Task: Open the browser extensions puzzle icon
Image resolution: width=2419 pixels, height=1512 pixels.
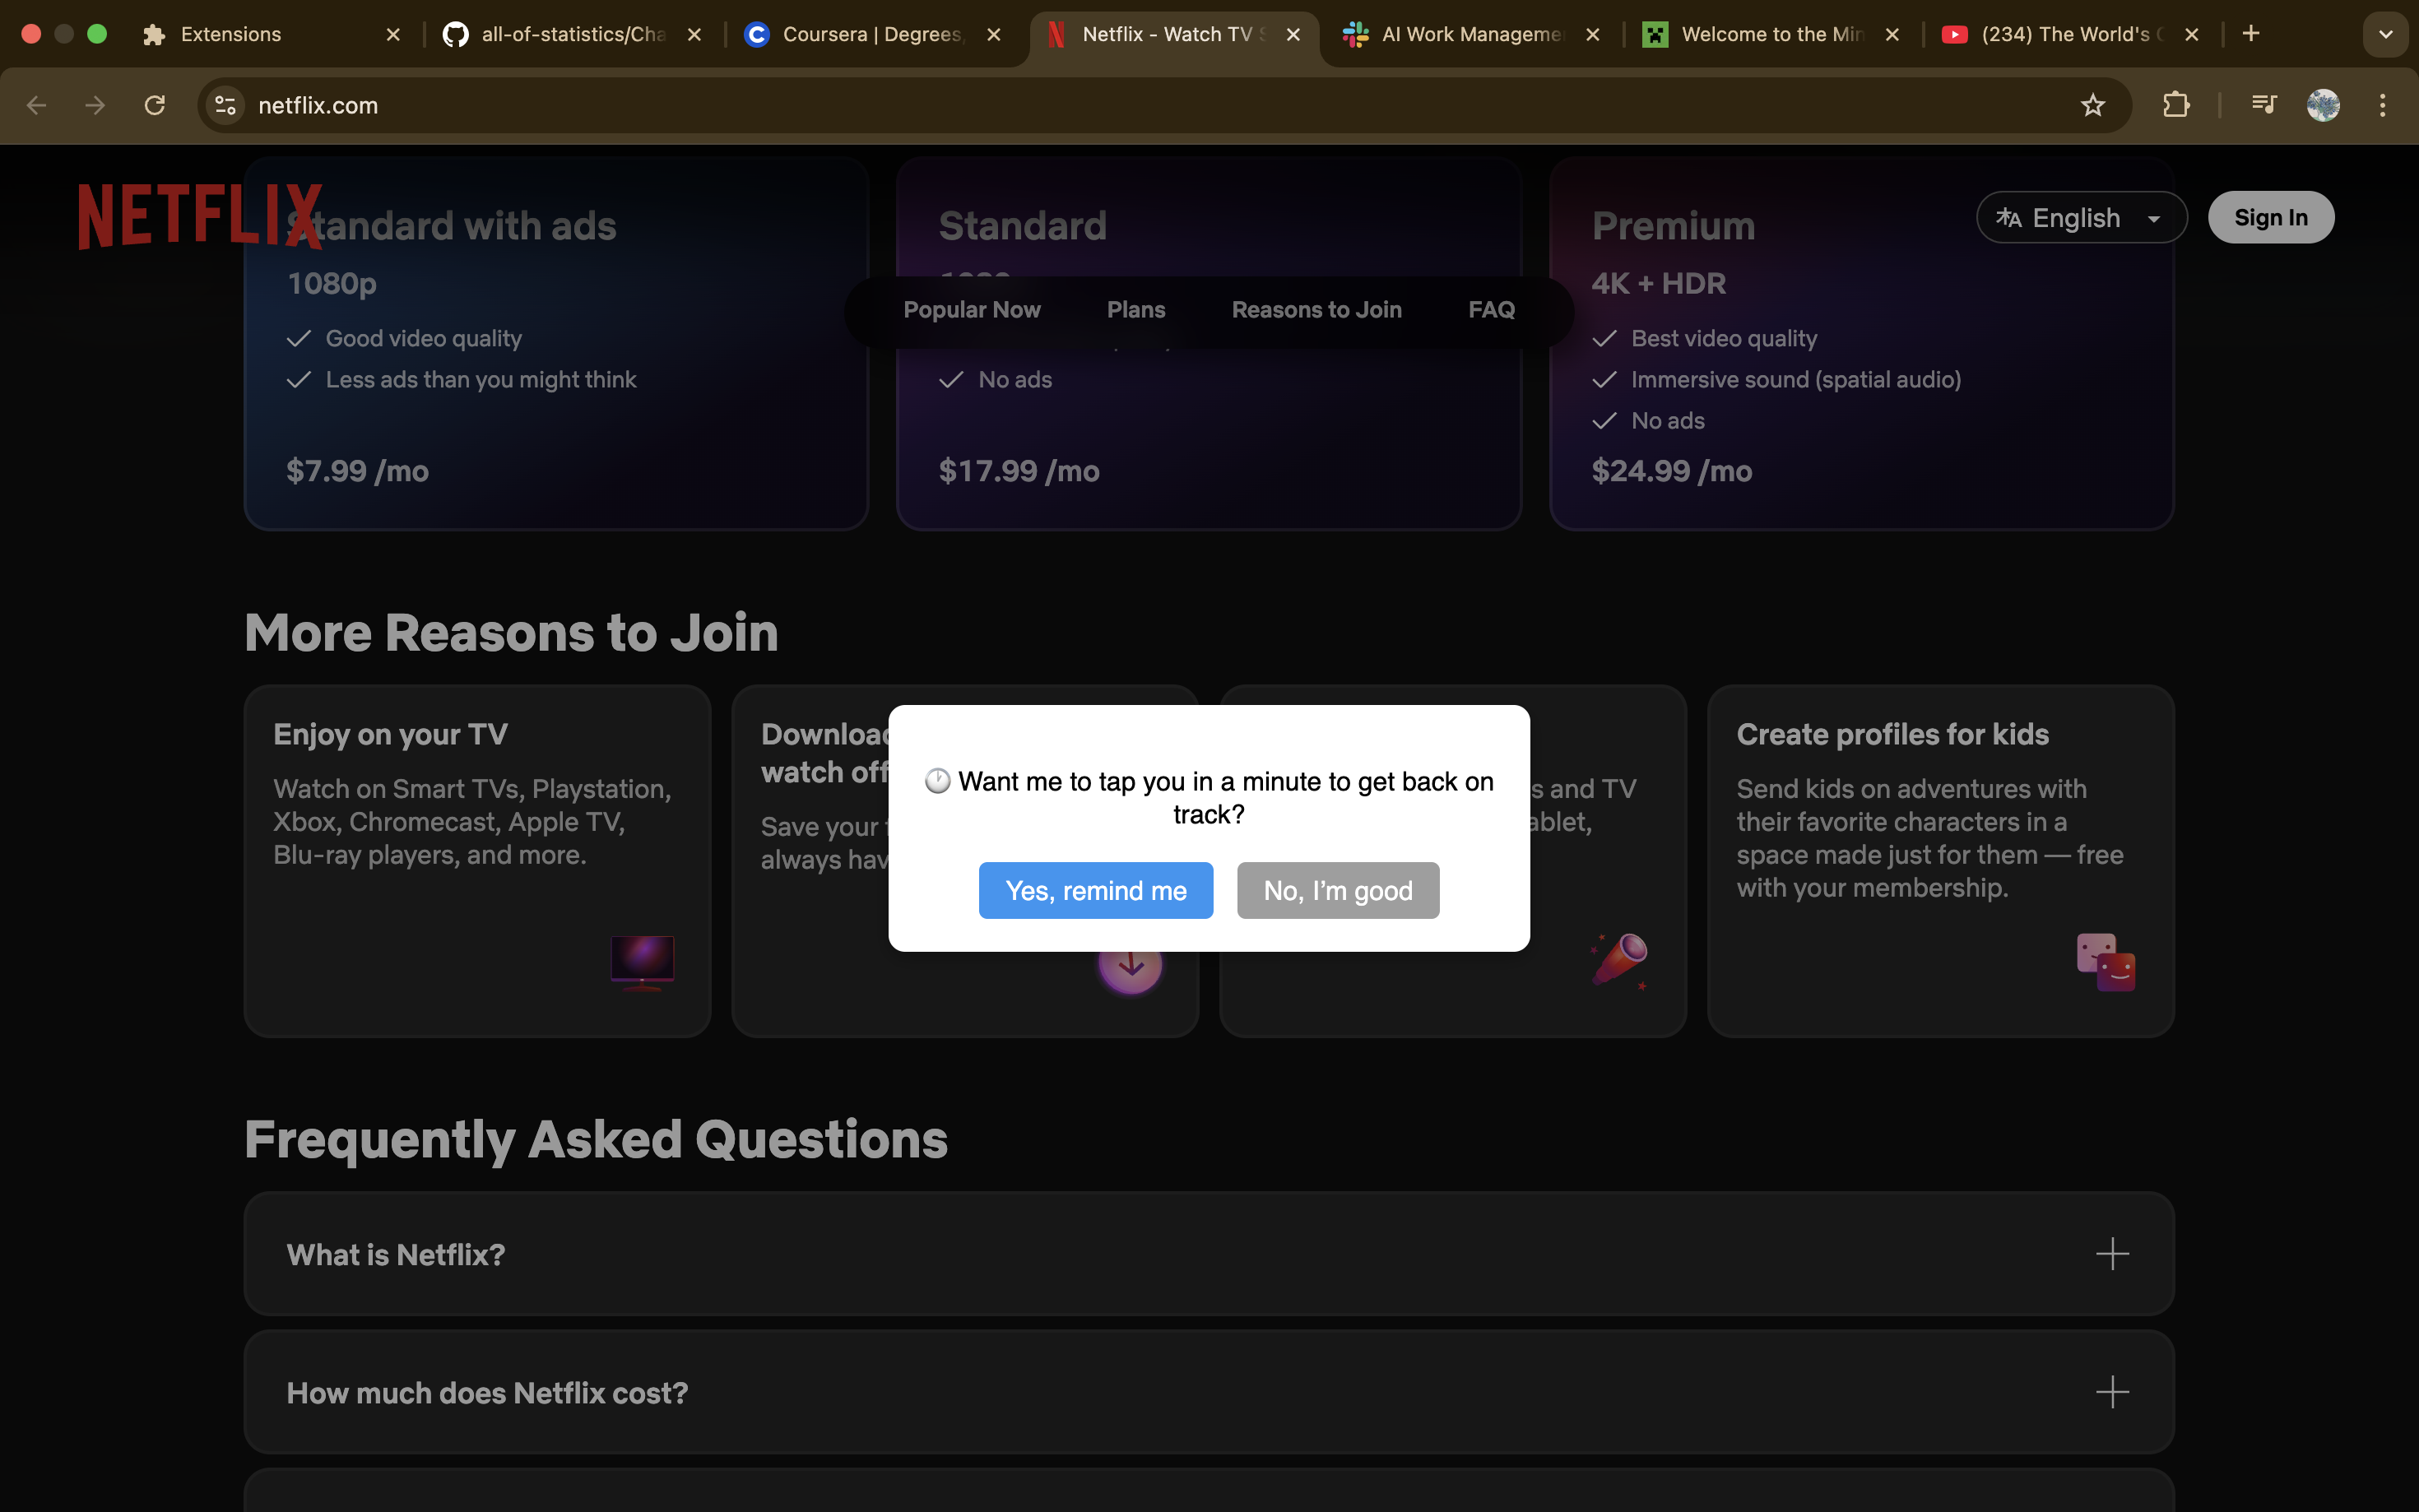Action: [x=2175, y=105]
